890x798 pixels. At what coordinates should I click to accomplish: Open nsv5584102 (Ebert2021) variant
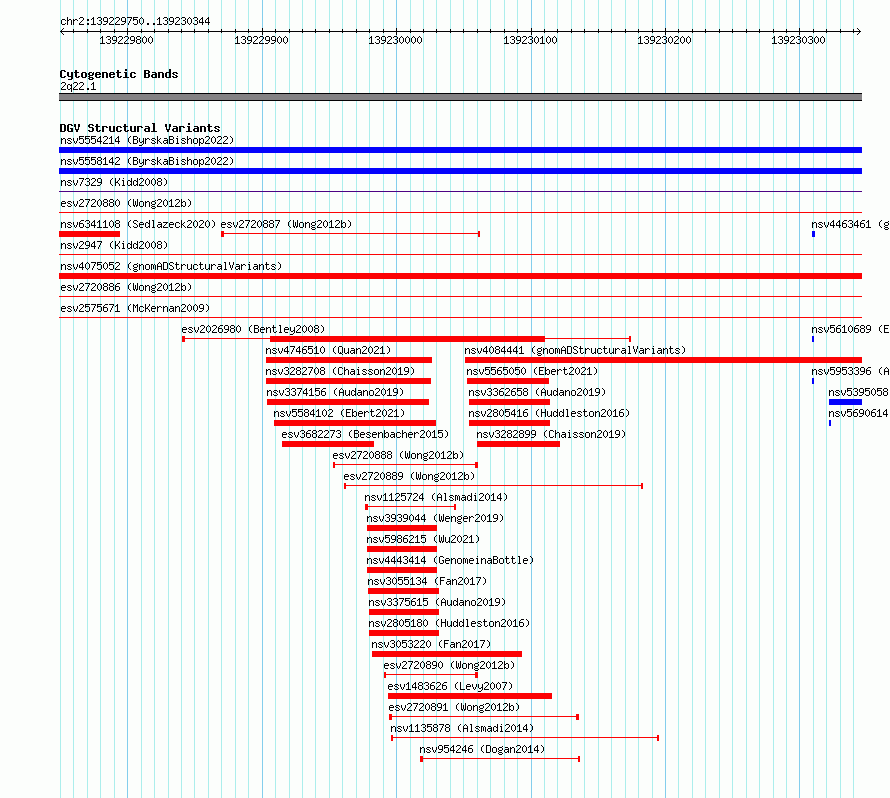click(339, 413)
